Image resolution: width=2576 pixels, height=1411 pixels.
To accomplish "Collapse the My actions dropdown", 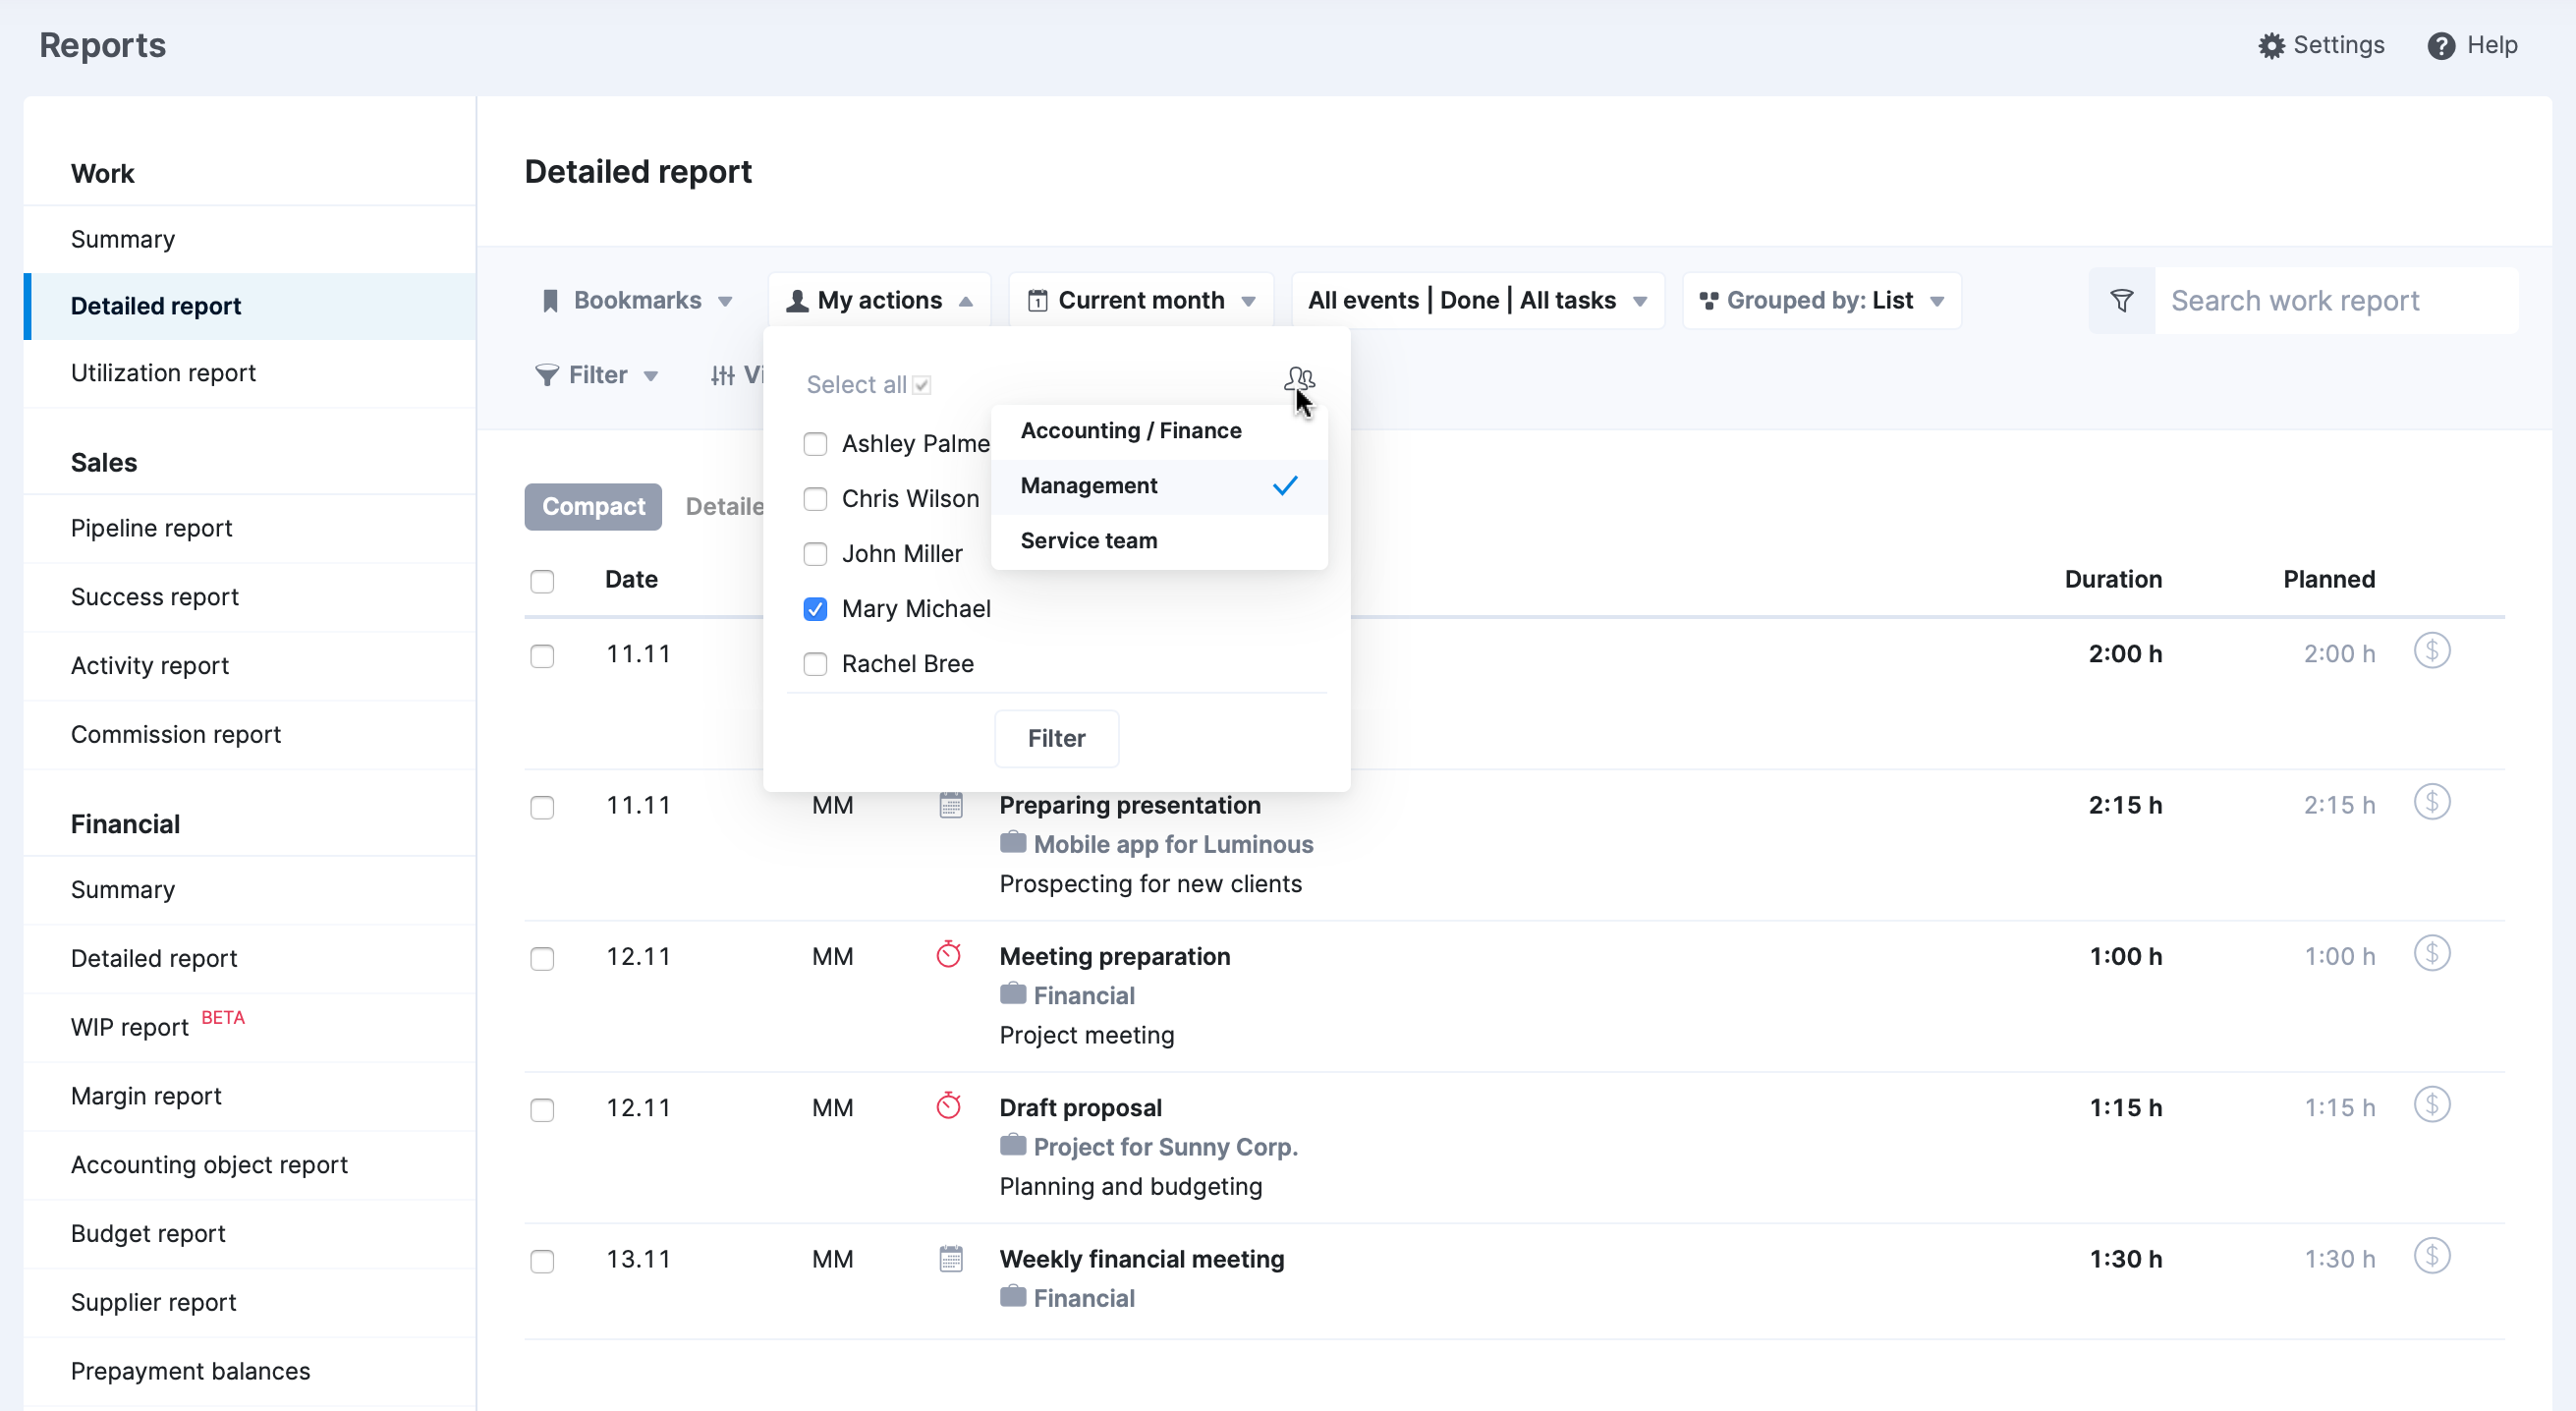I will (x=879, y=301).
